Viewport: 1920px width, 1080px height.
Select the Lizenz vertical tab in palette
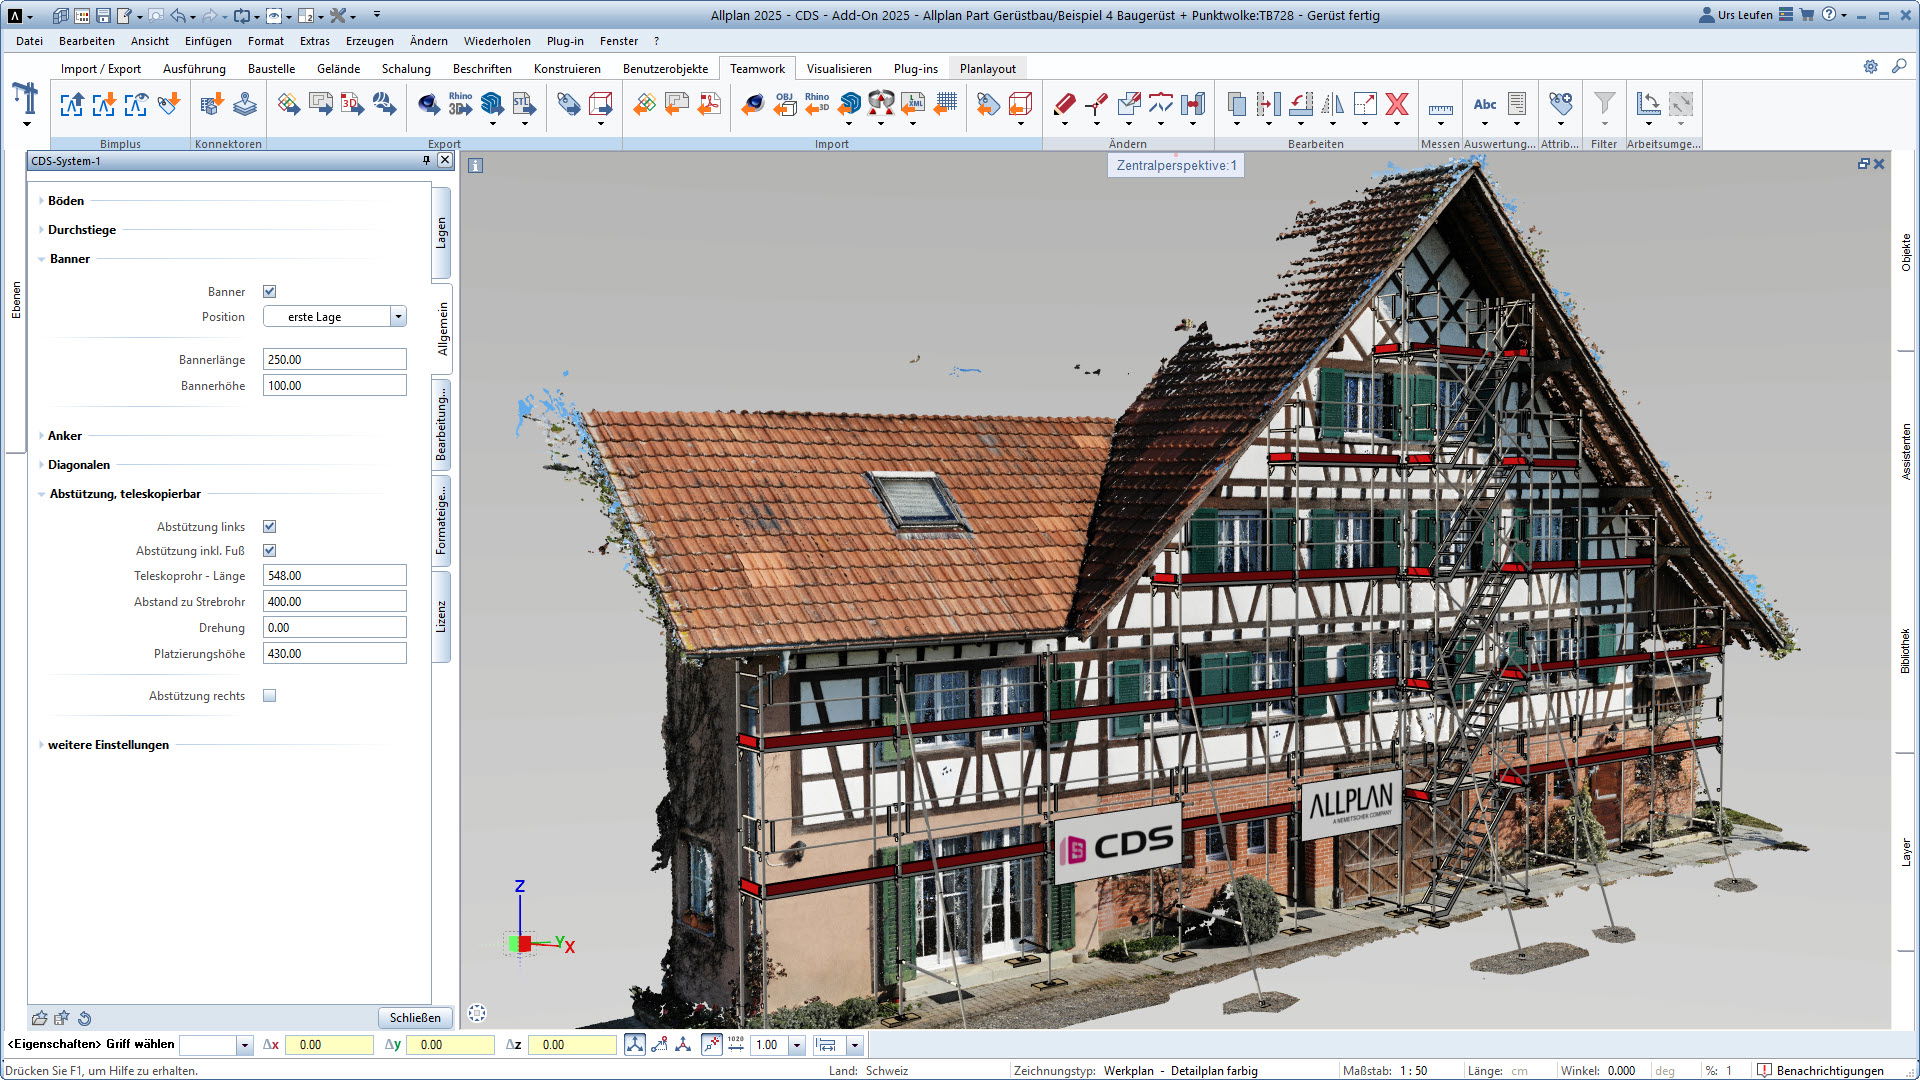441,617
